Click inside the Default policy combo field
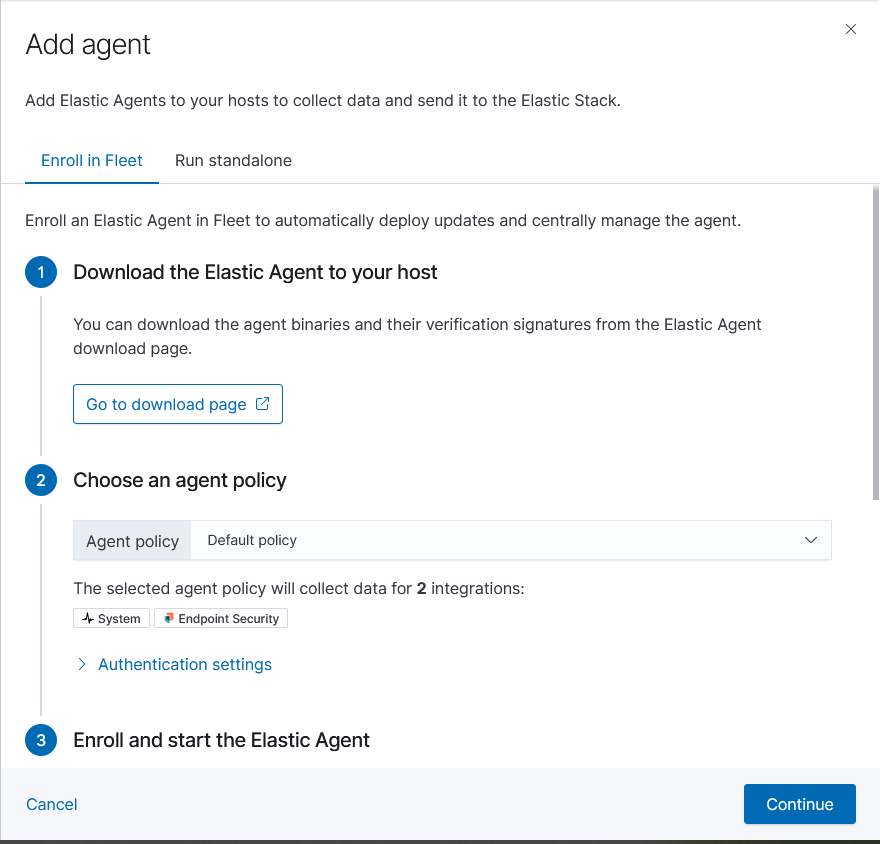 [x=450, y=540]
